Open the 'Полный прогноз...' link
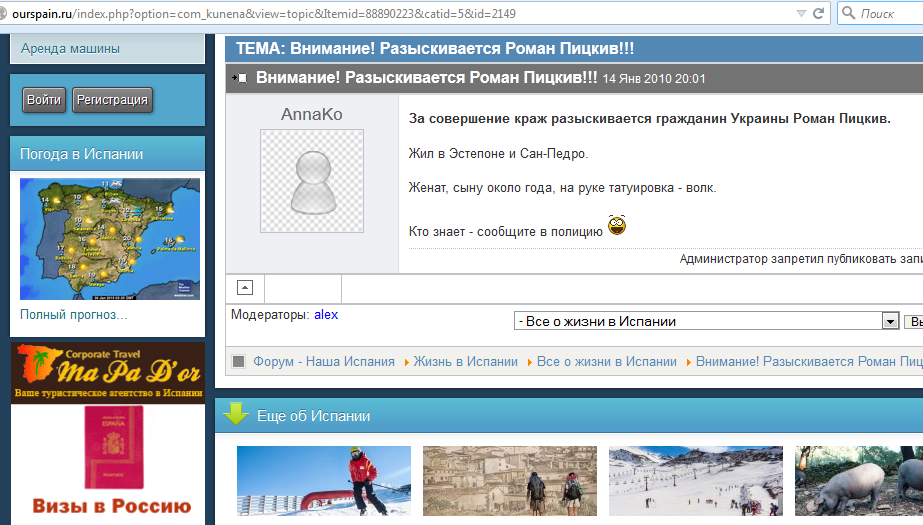The height and width of the screenshot is (525, 923). pos(74,315)
